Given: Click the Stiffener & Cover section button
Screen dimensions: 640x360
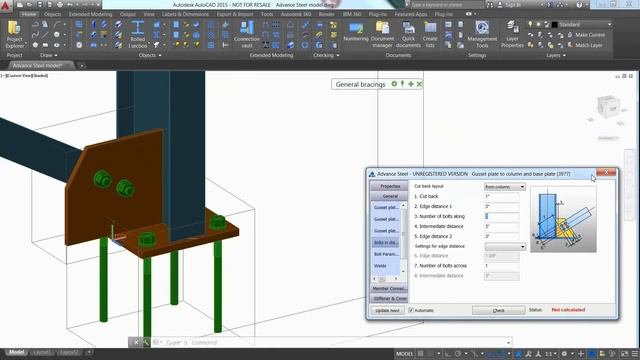Looking at the screenshot, I should click(389, 298).
